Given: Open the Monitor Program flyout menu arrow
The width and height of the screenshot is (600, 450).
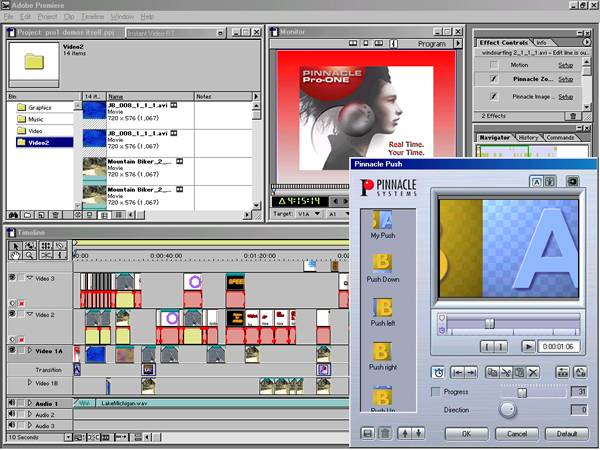Looking at the screenshot, I should click(458, 44).
